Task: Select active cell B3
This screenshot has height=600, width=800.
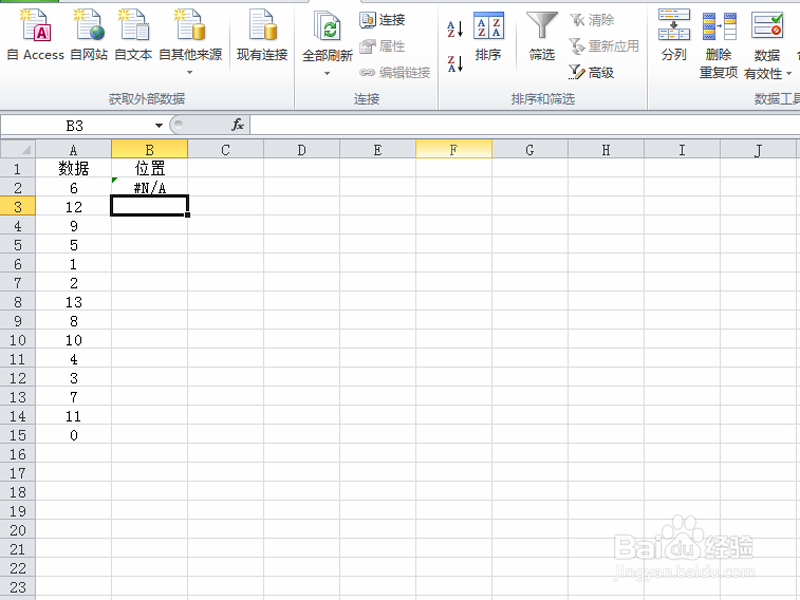Action: pos(149,206)
